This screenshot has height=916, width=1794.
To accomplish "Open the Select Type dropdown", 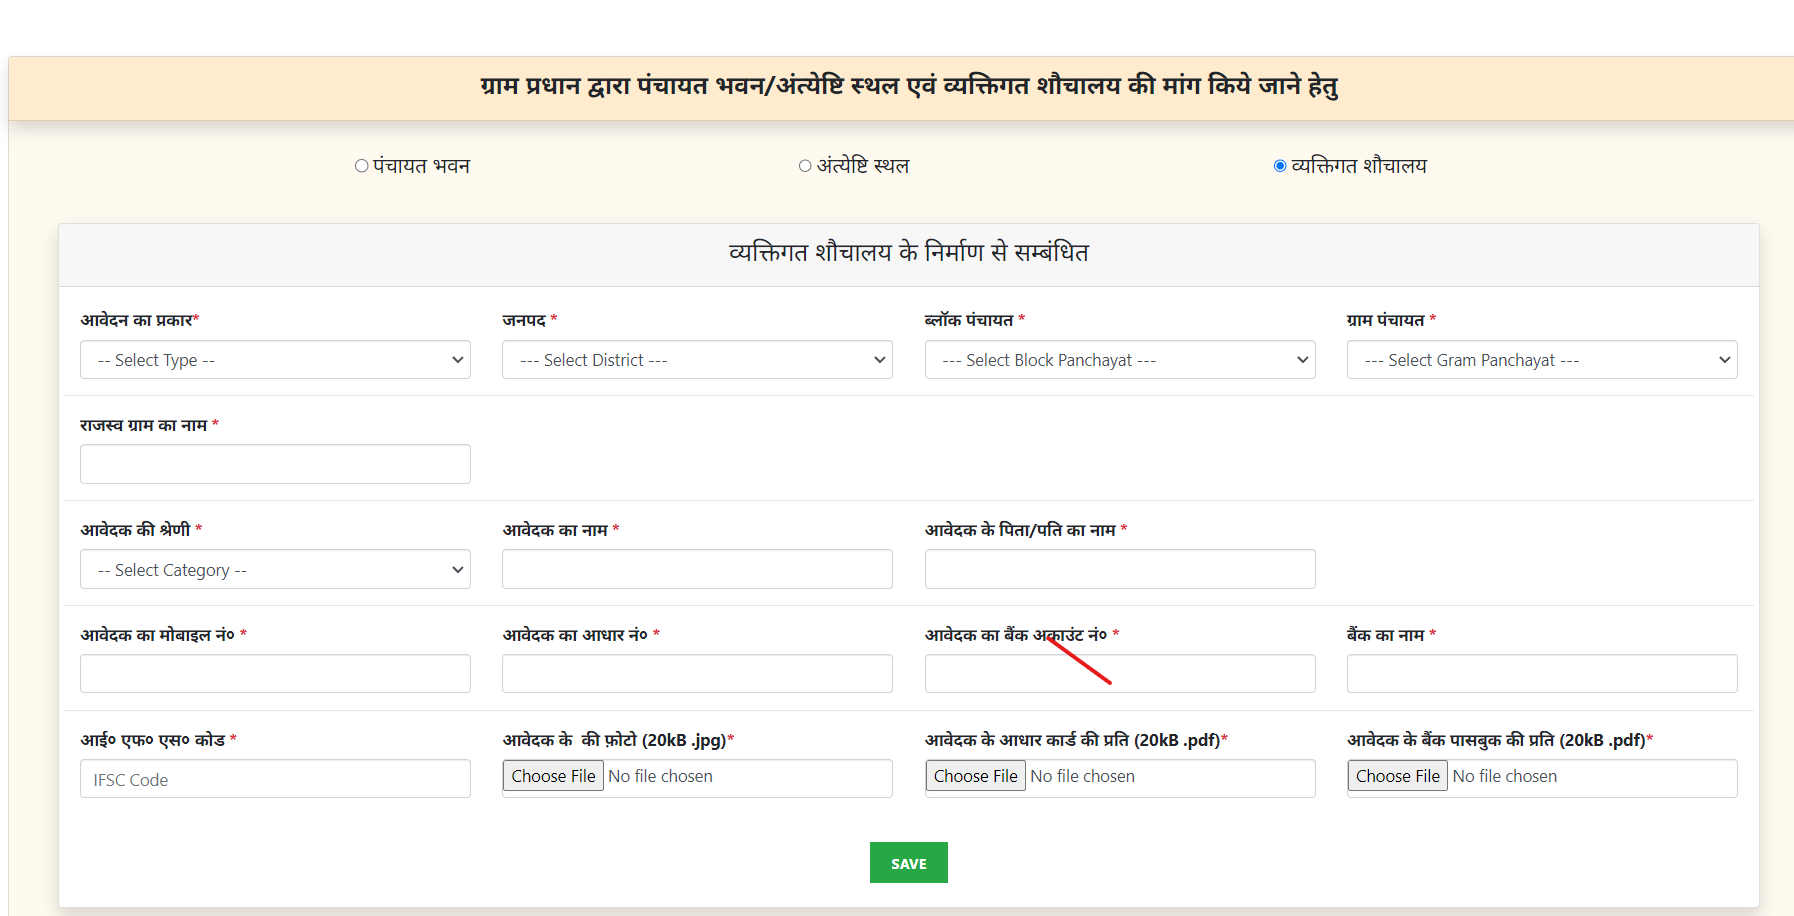I will point(275,359).
